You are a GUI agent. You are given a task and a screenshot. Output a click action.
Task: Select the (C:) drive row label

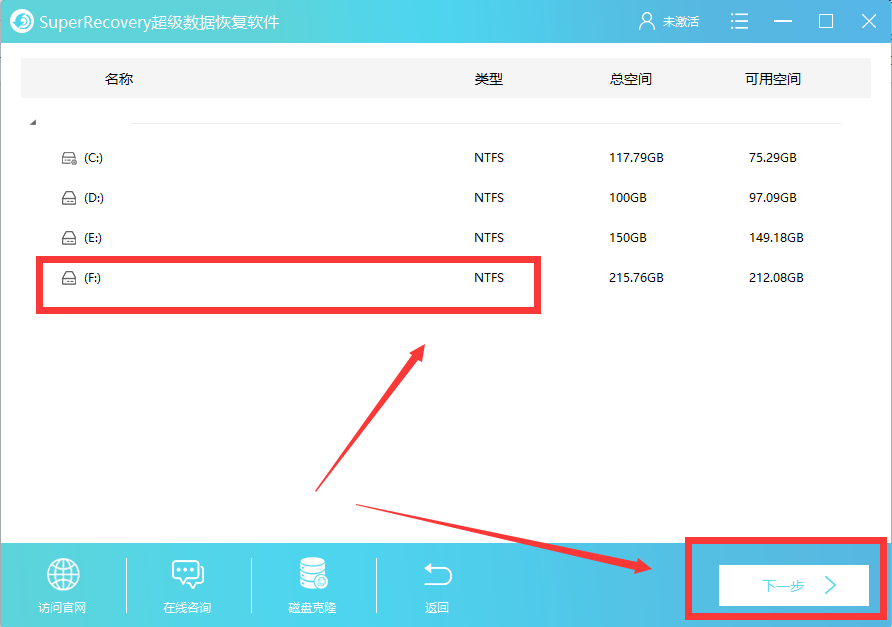pos(93,158)
